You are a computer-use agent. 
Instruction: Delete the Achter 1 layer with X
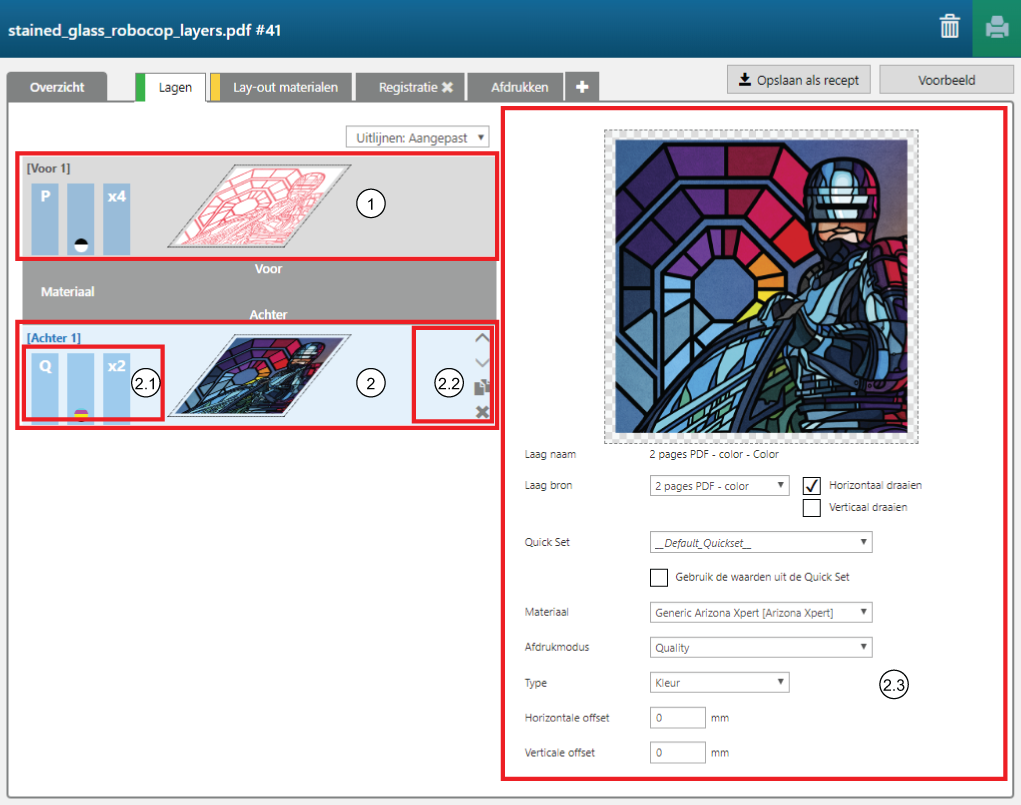click(x=482, y=412)
